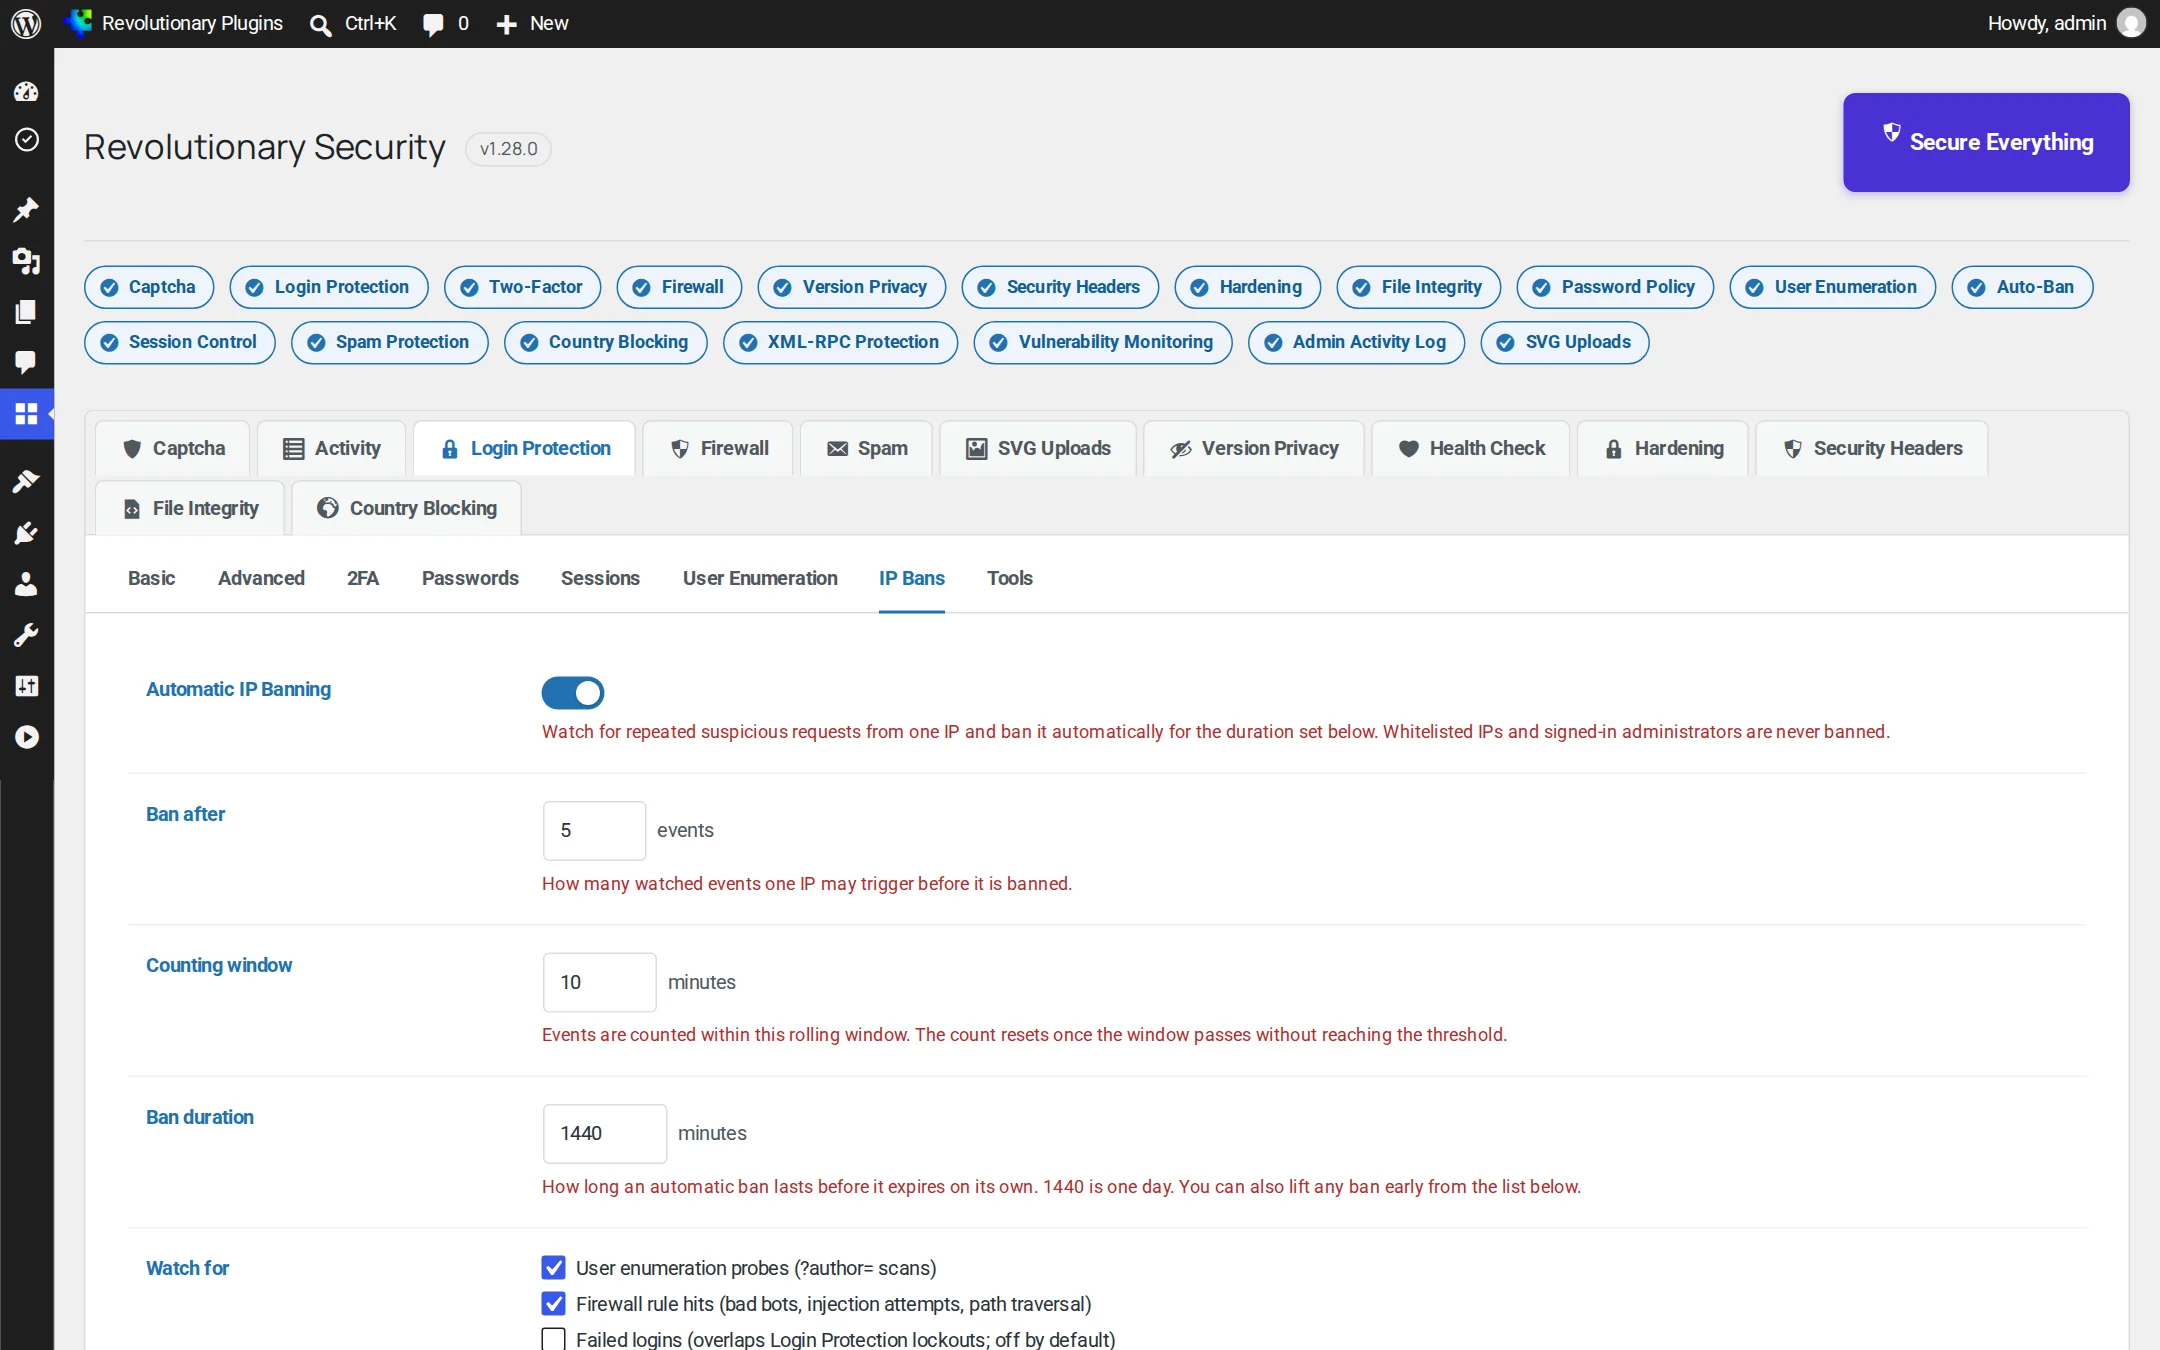
Task: Select the Passwords sub-tab
Action: [470, 578]
